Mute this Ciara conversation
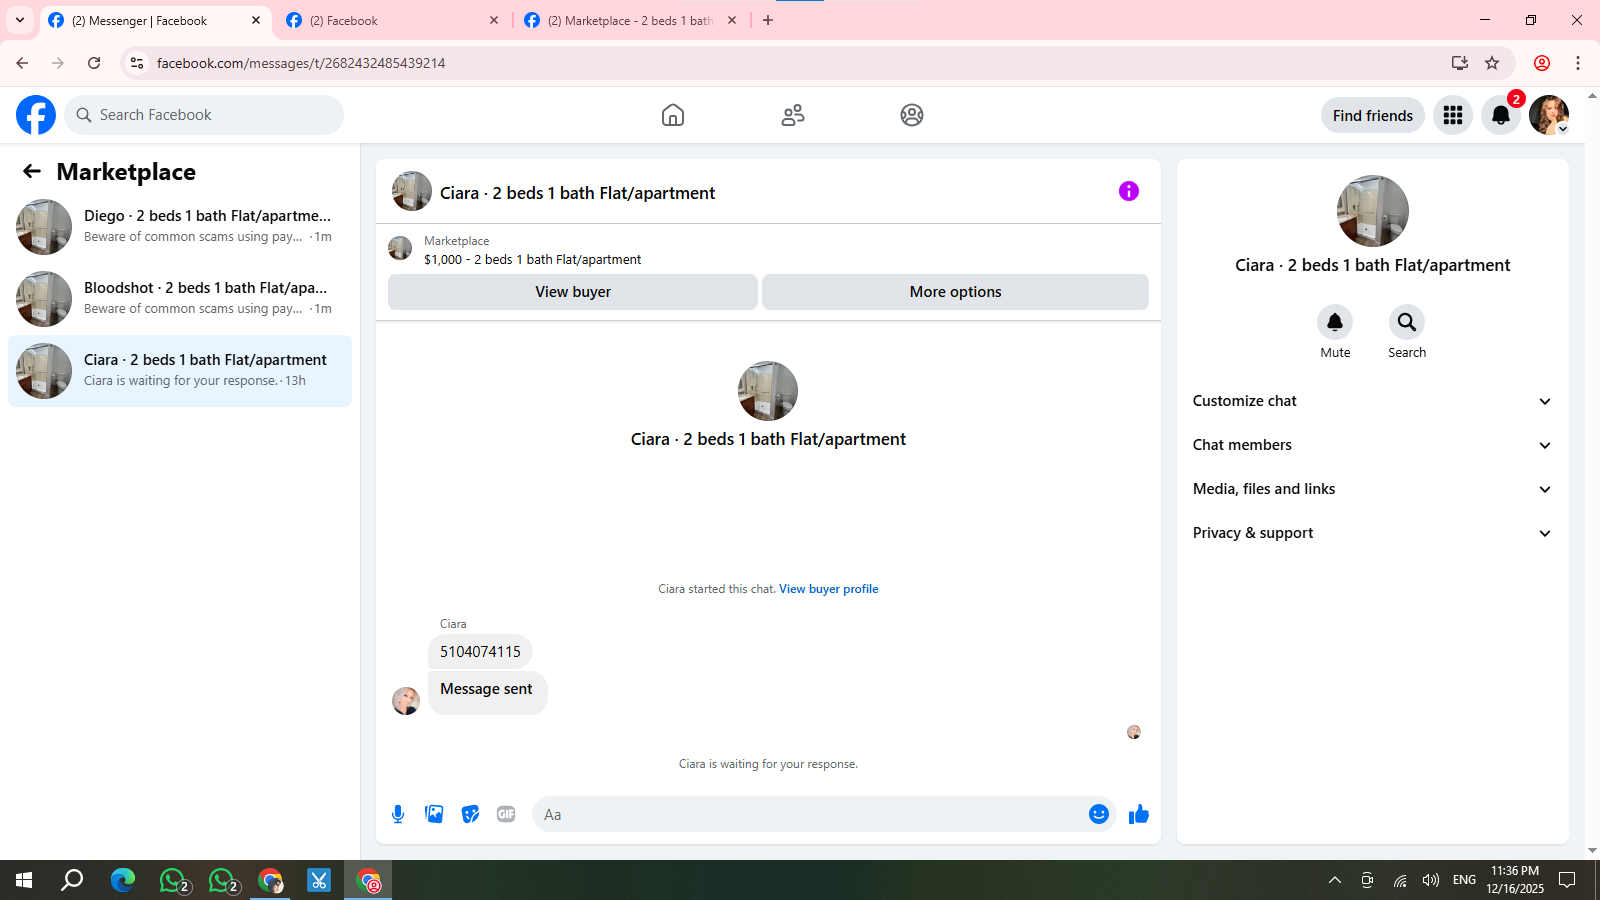1600x900 pixels. [x=1335, y=322]
